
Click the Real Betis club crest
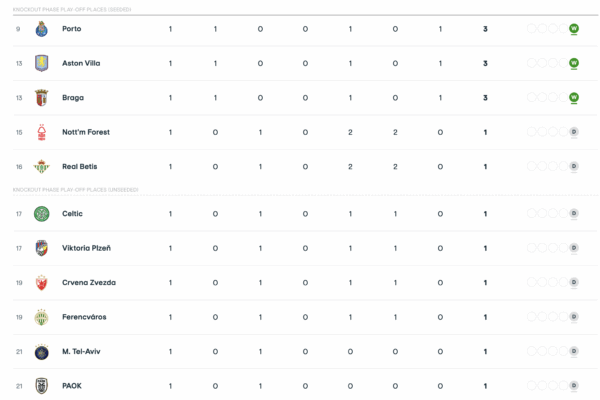pos(41,166)
